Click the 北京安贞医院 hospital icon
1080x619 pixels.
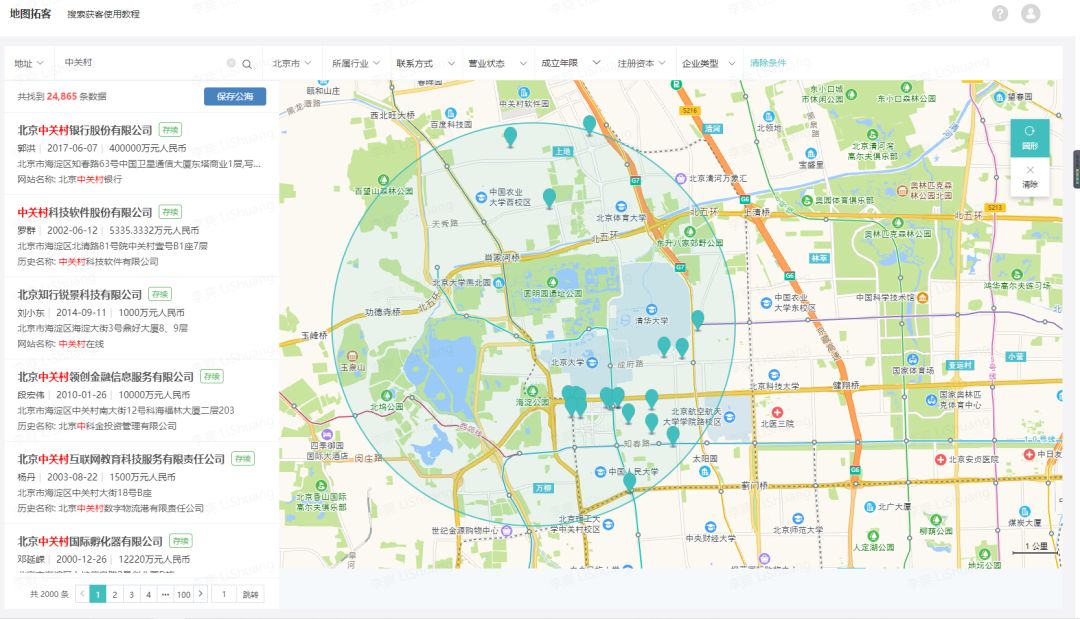940,459
